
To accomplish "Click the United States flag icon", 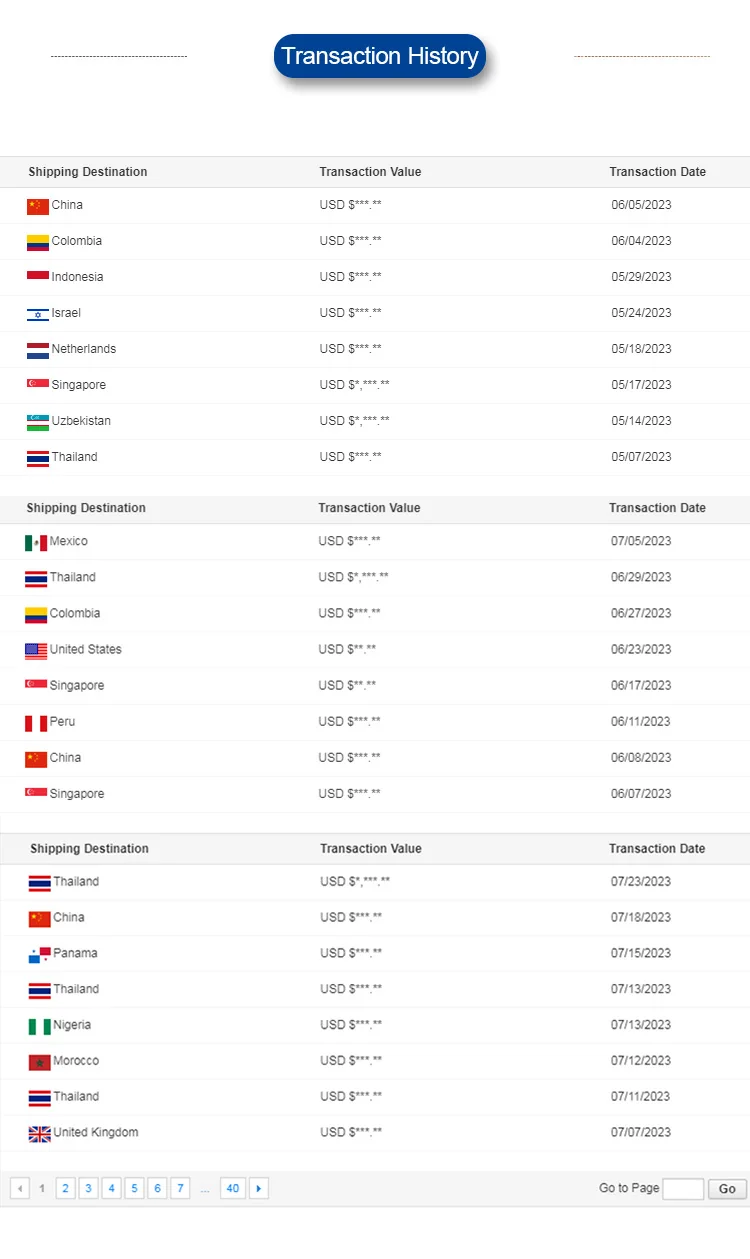I will pos(36,650).
